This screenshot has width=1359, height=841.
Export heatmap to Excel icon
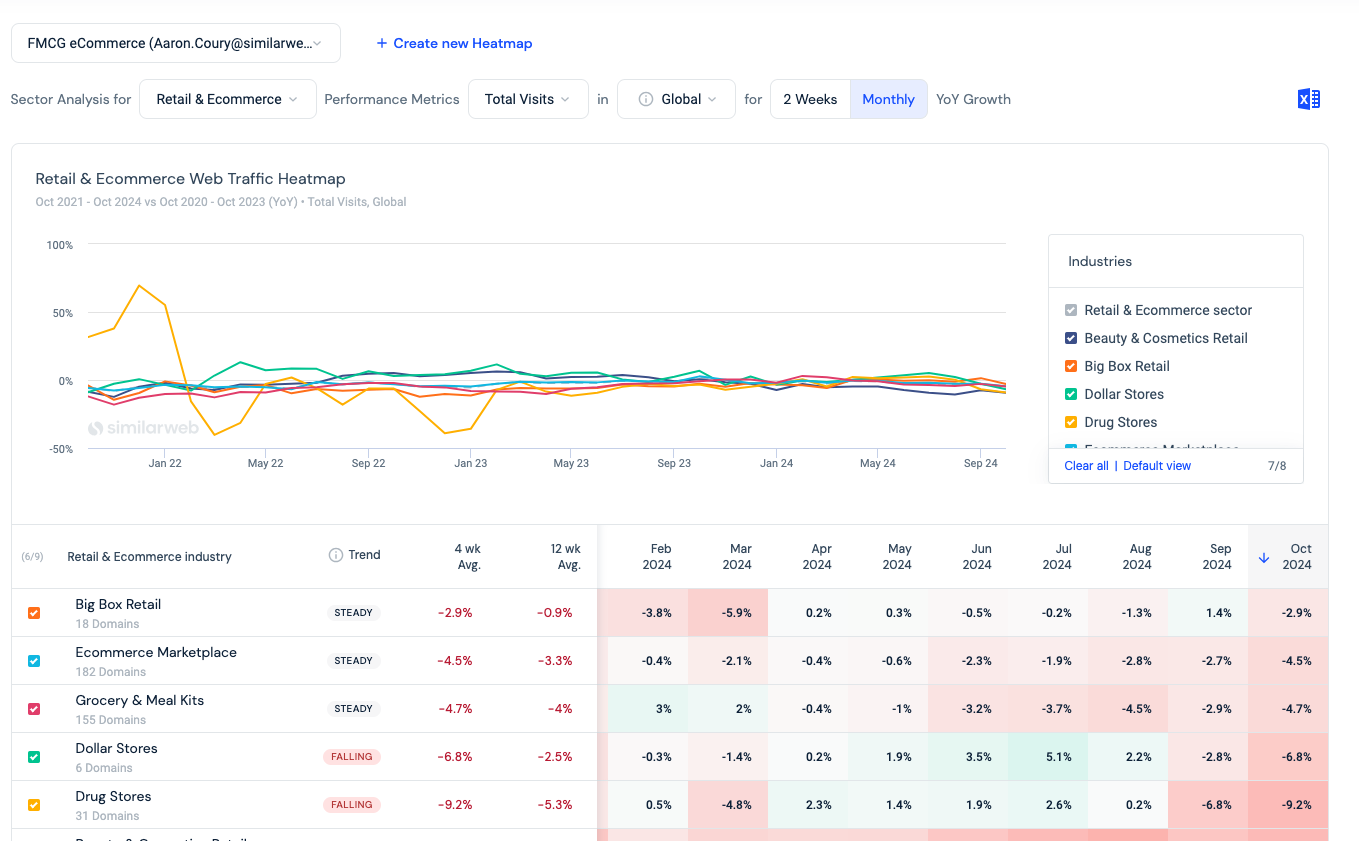(1309, 99)
